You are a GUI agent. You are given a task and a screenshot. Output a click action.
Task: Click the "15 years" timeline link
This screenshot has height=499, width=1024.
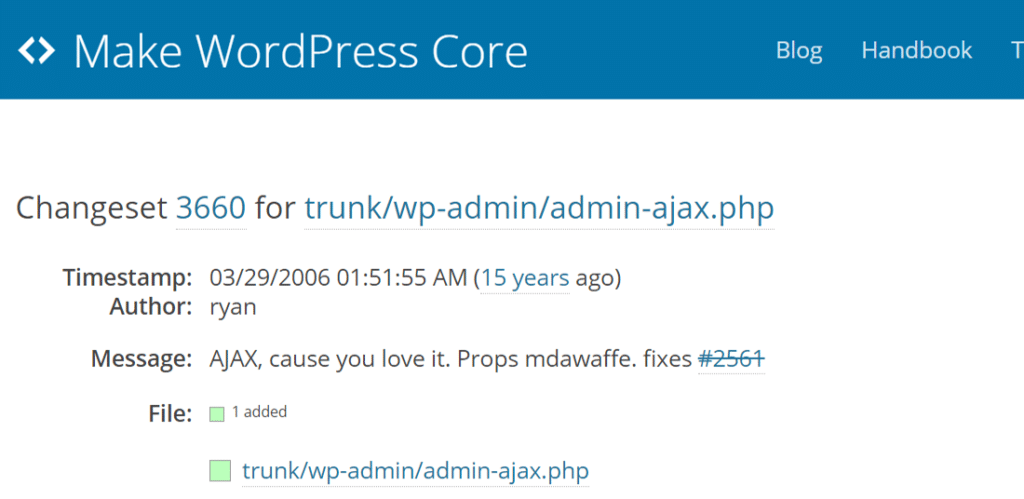pos(526,278)
